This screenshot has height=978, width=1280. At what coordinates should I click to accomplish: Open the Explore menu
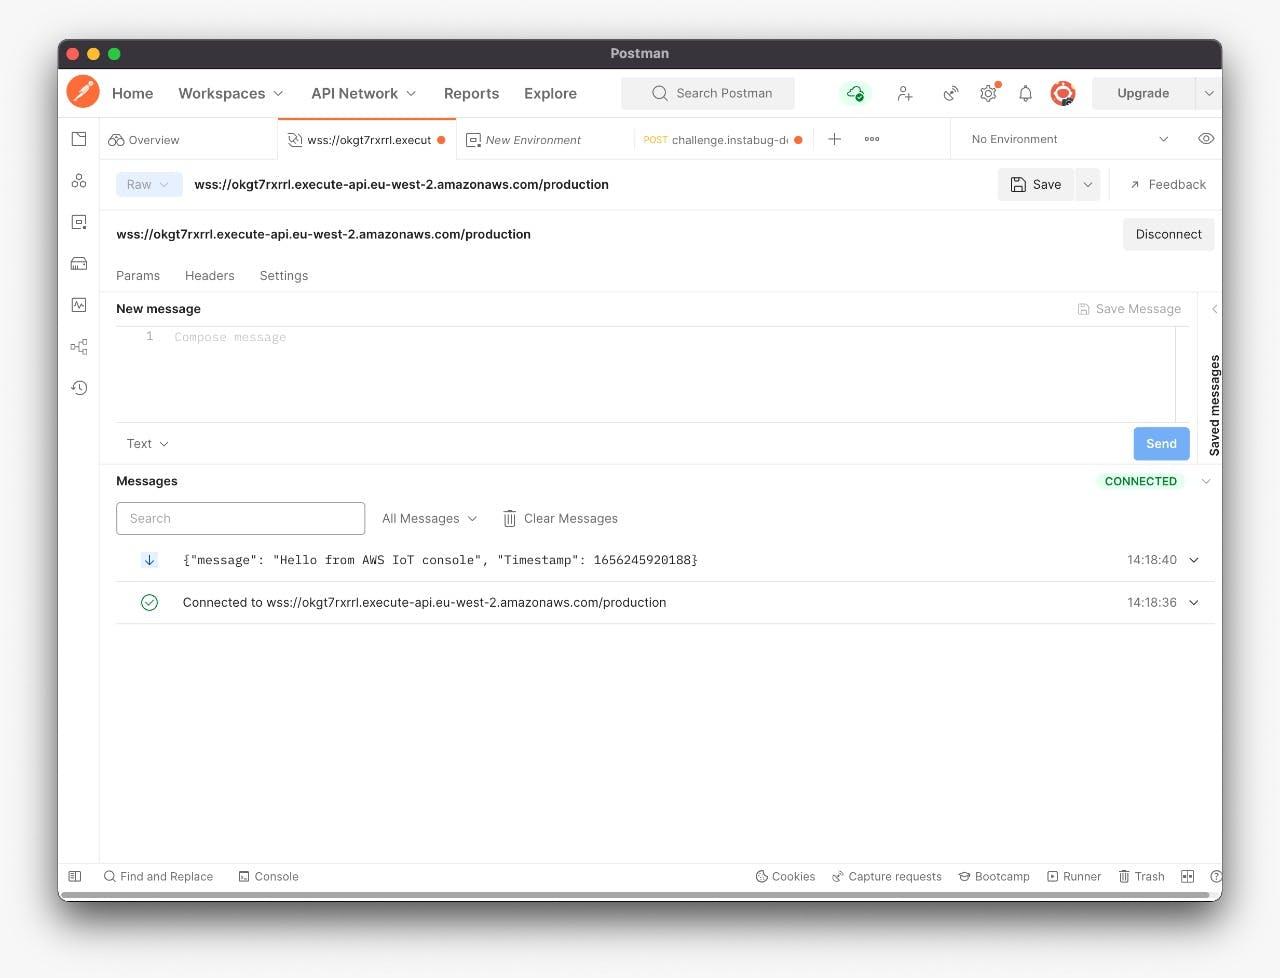[x=550, y=93]
